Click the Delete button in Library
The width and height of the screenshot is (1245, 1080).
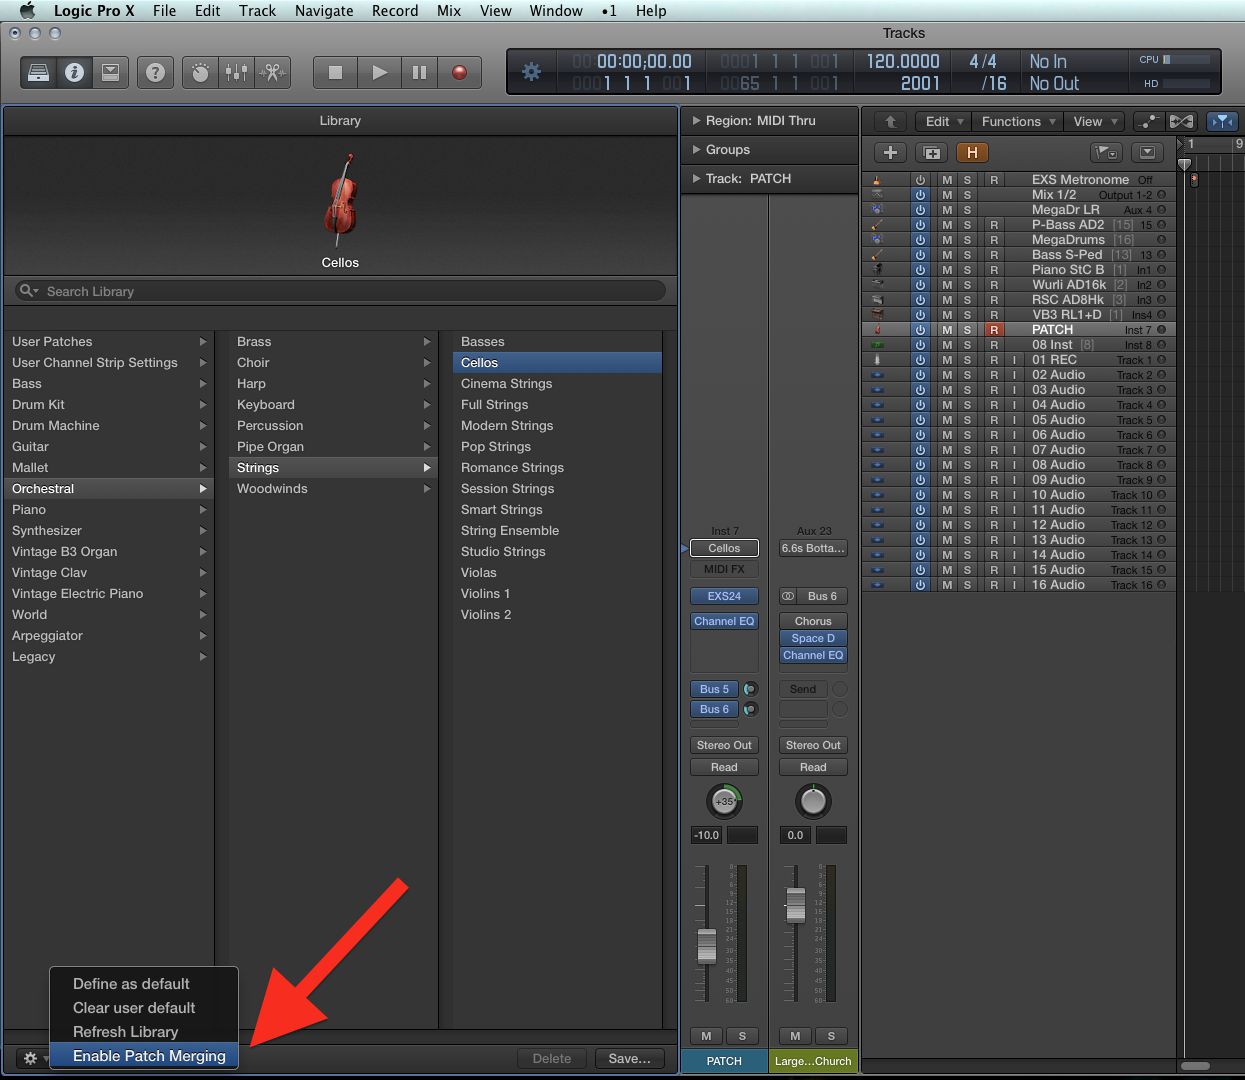point(552,1058)
